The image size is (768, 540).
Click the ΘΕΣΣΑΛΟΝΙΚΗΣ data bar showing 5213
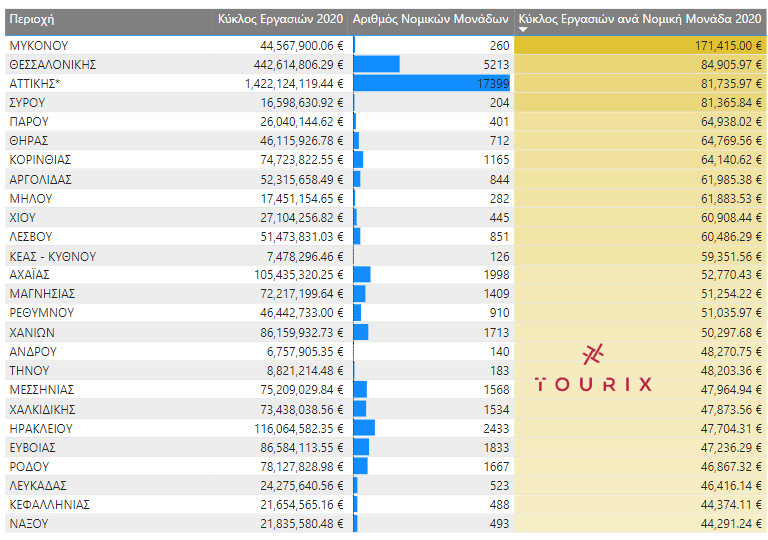tap(377, 64)
